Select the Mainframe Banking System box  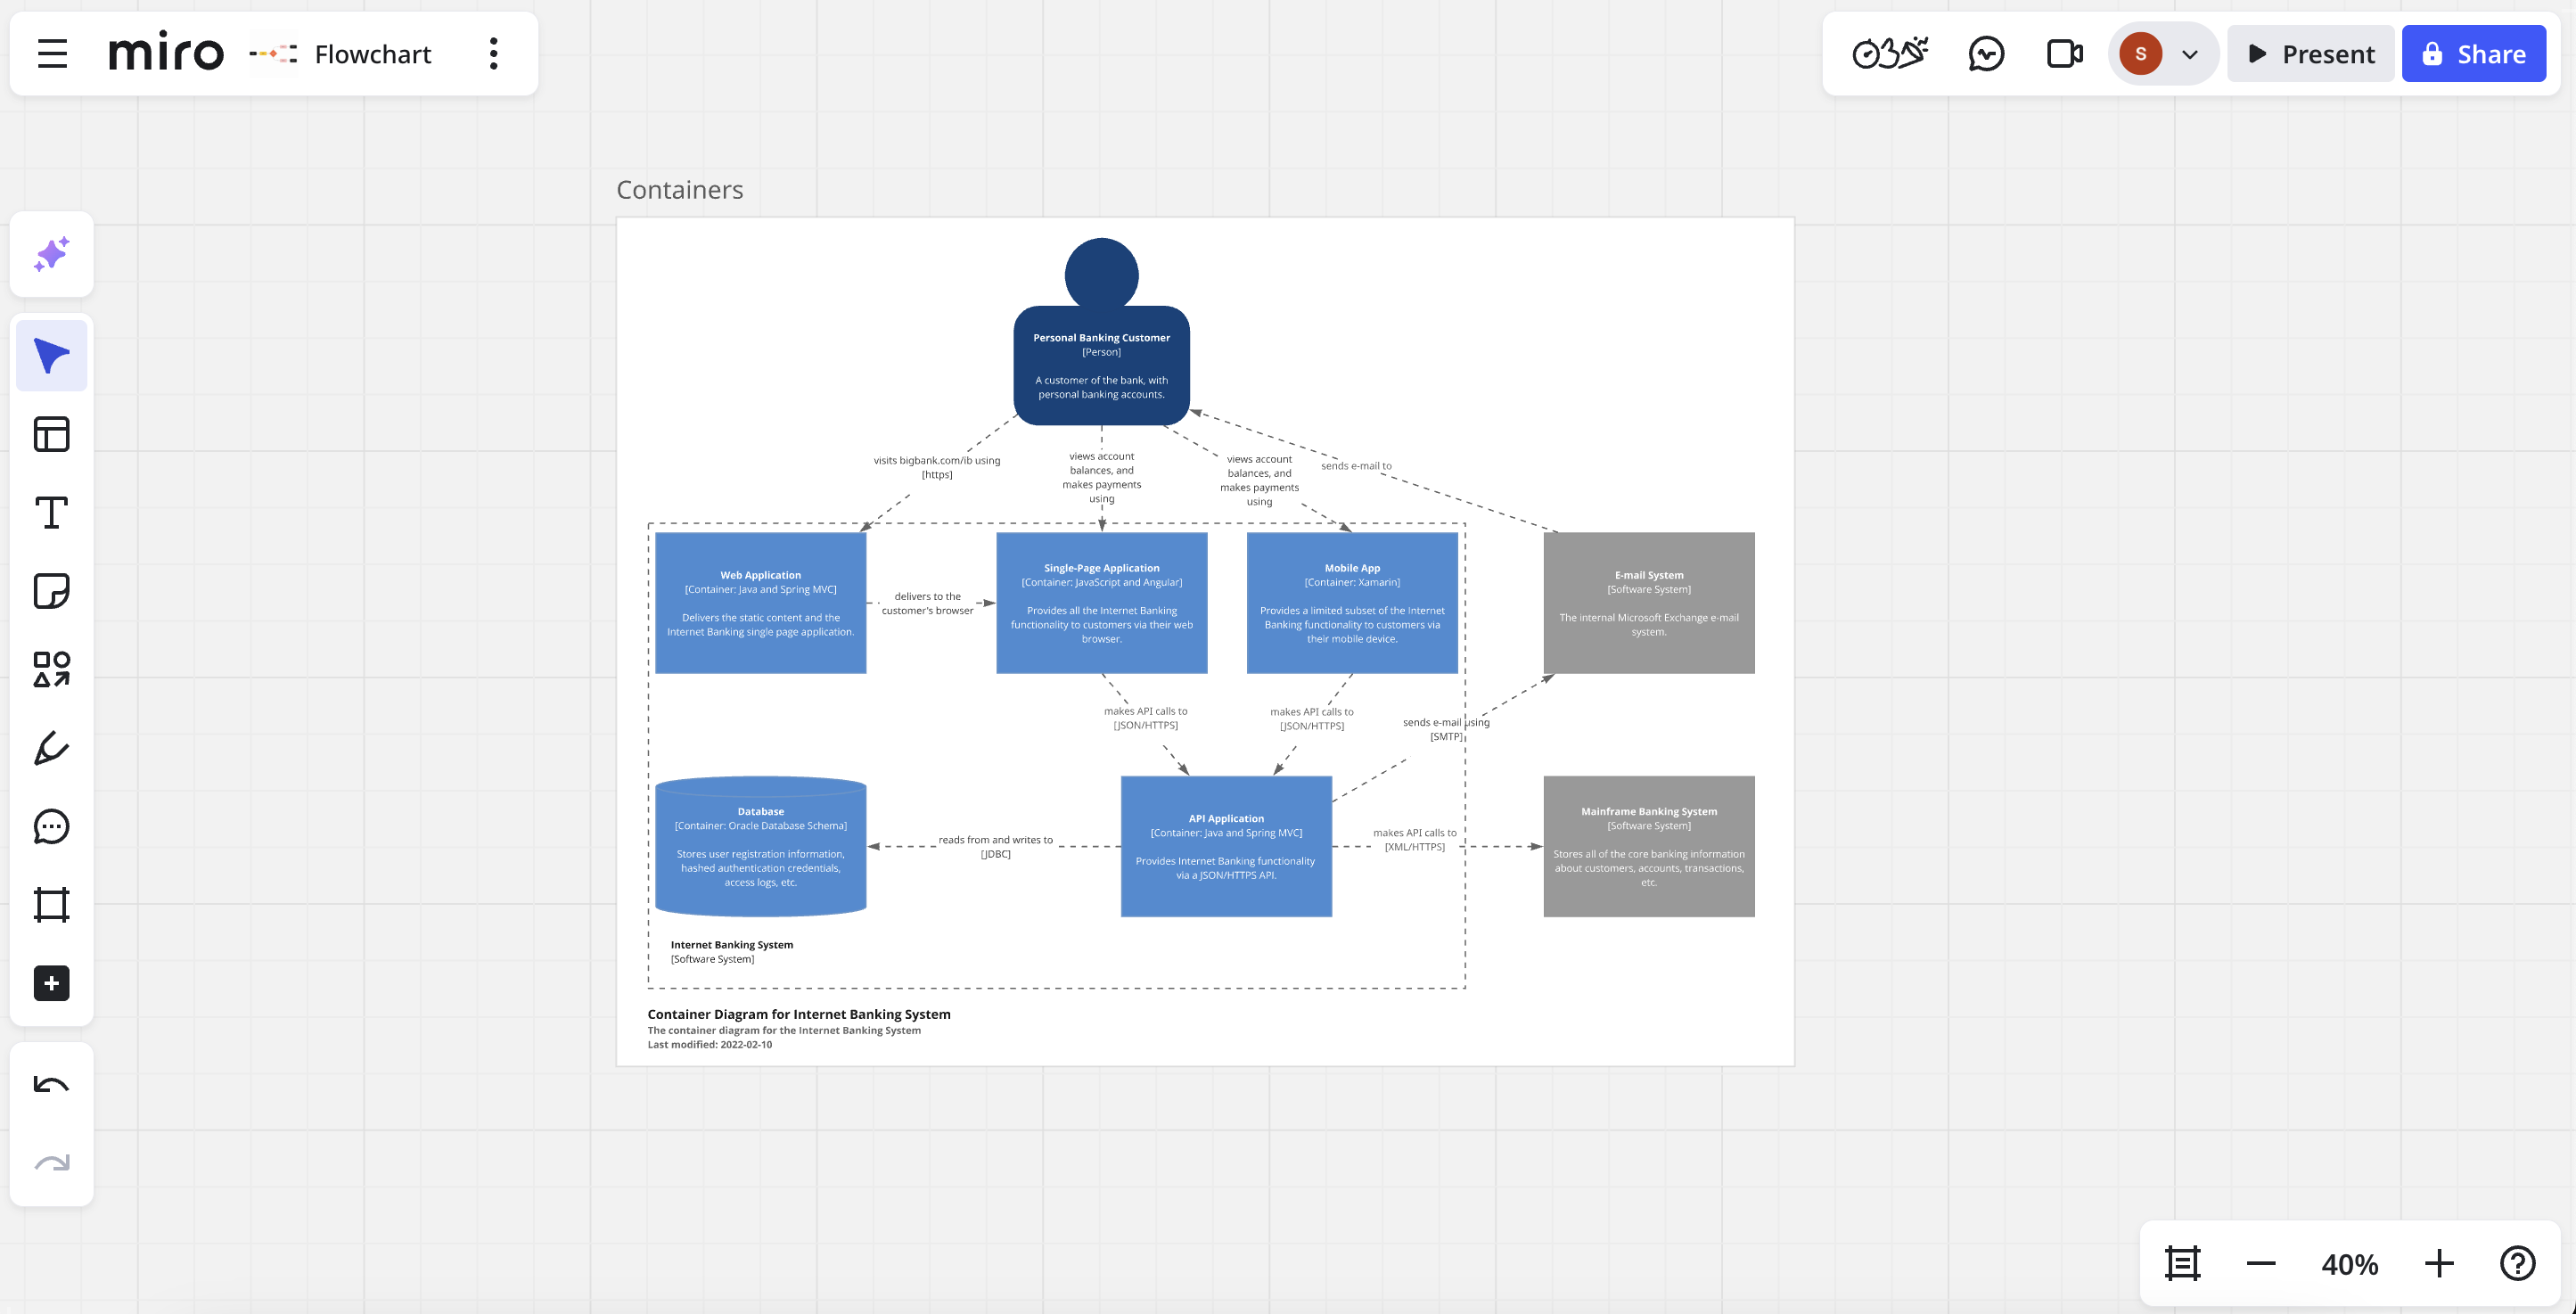click(1649, 846)
